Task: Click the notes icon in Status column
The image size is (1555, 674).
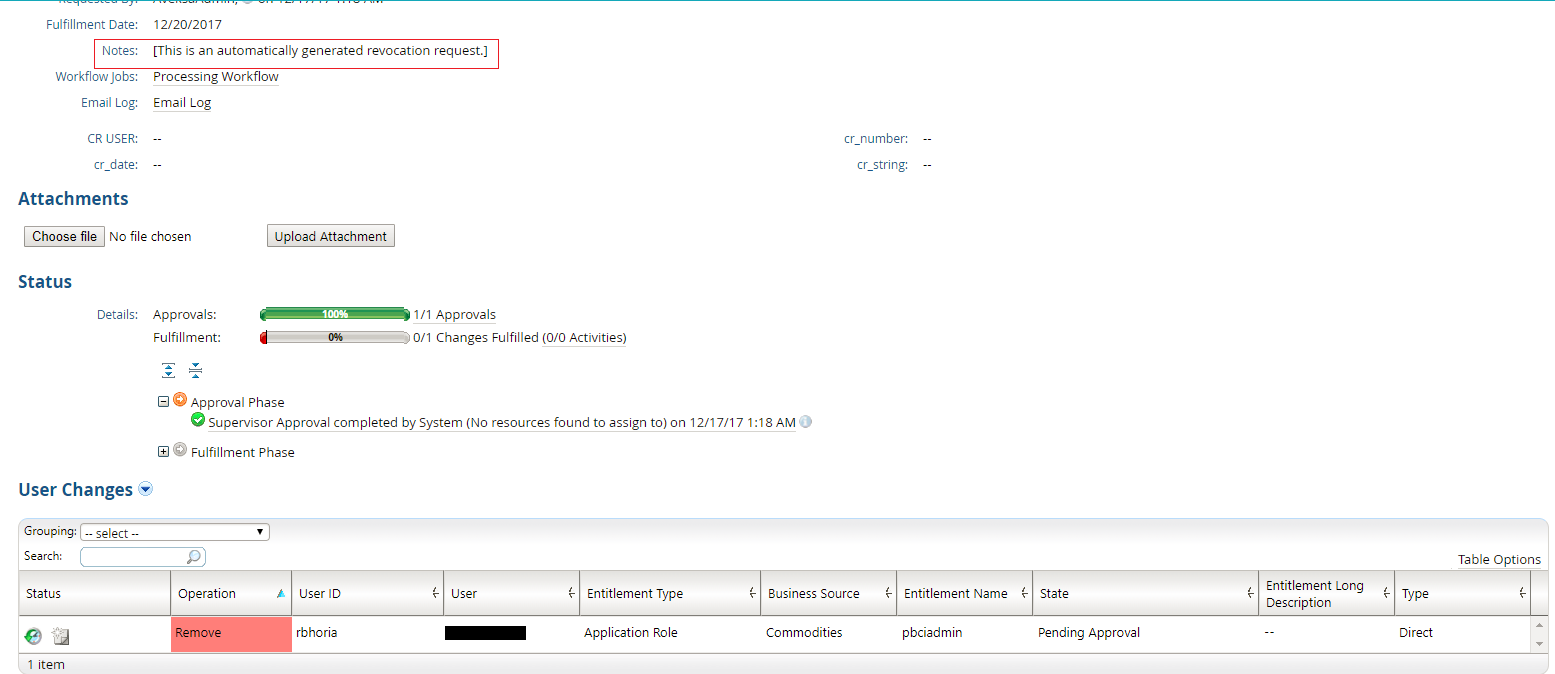Action: click(x=60, y=635)
